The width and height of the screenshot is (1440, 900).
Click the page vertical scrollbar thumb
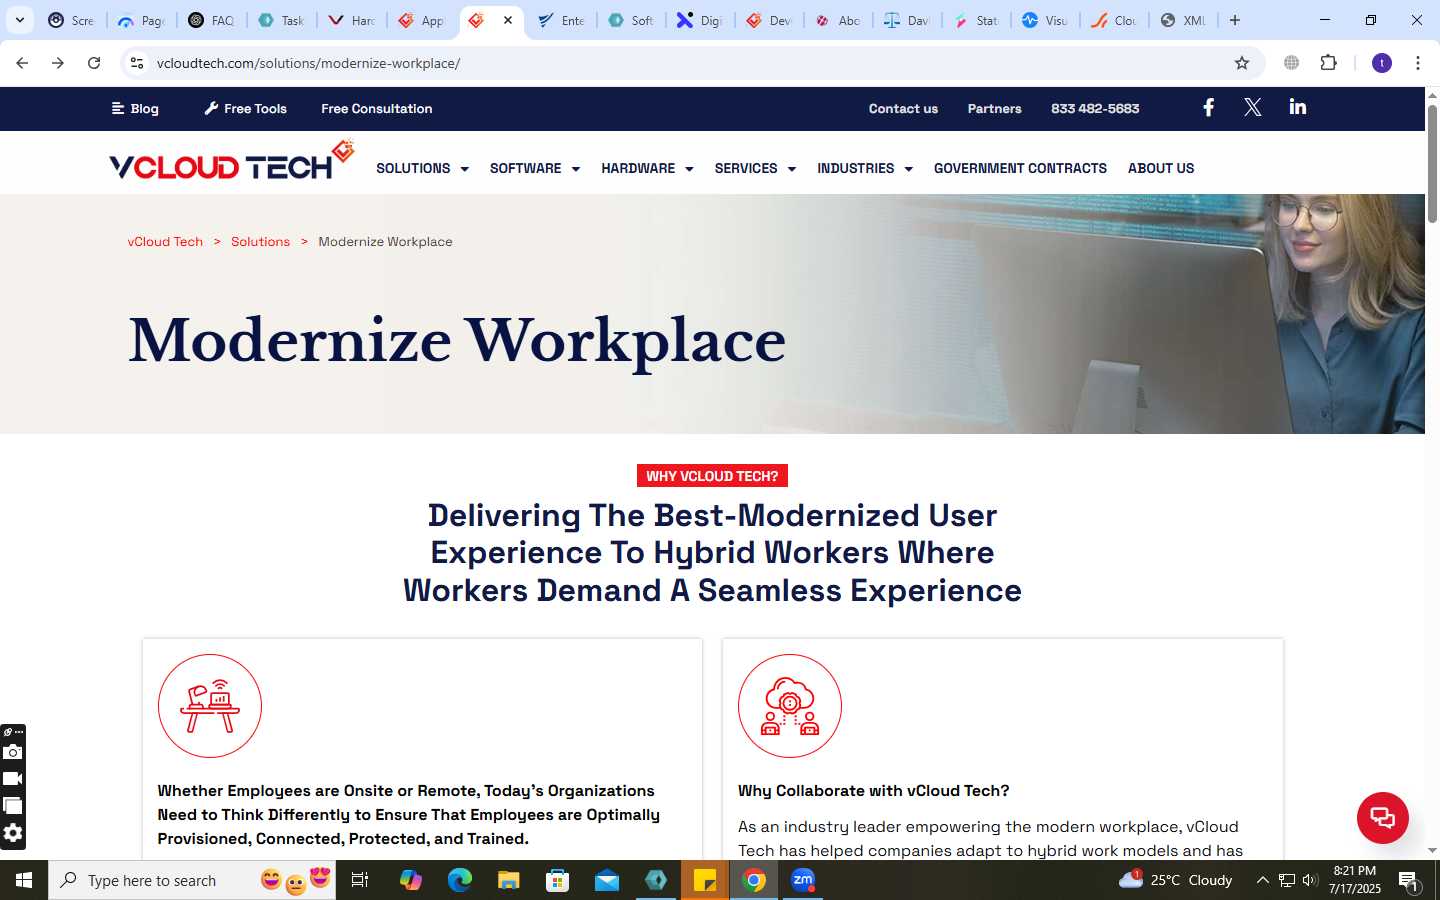1432,162
